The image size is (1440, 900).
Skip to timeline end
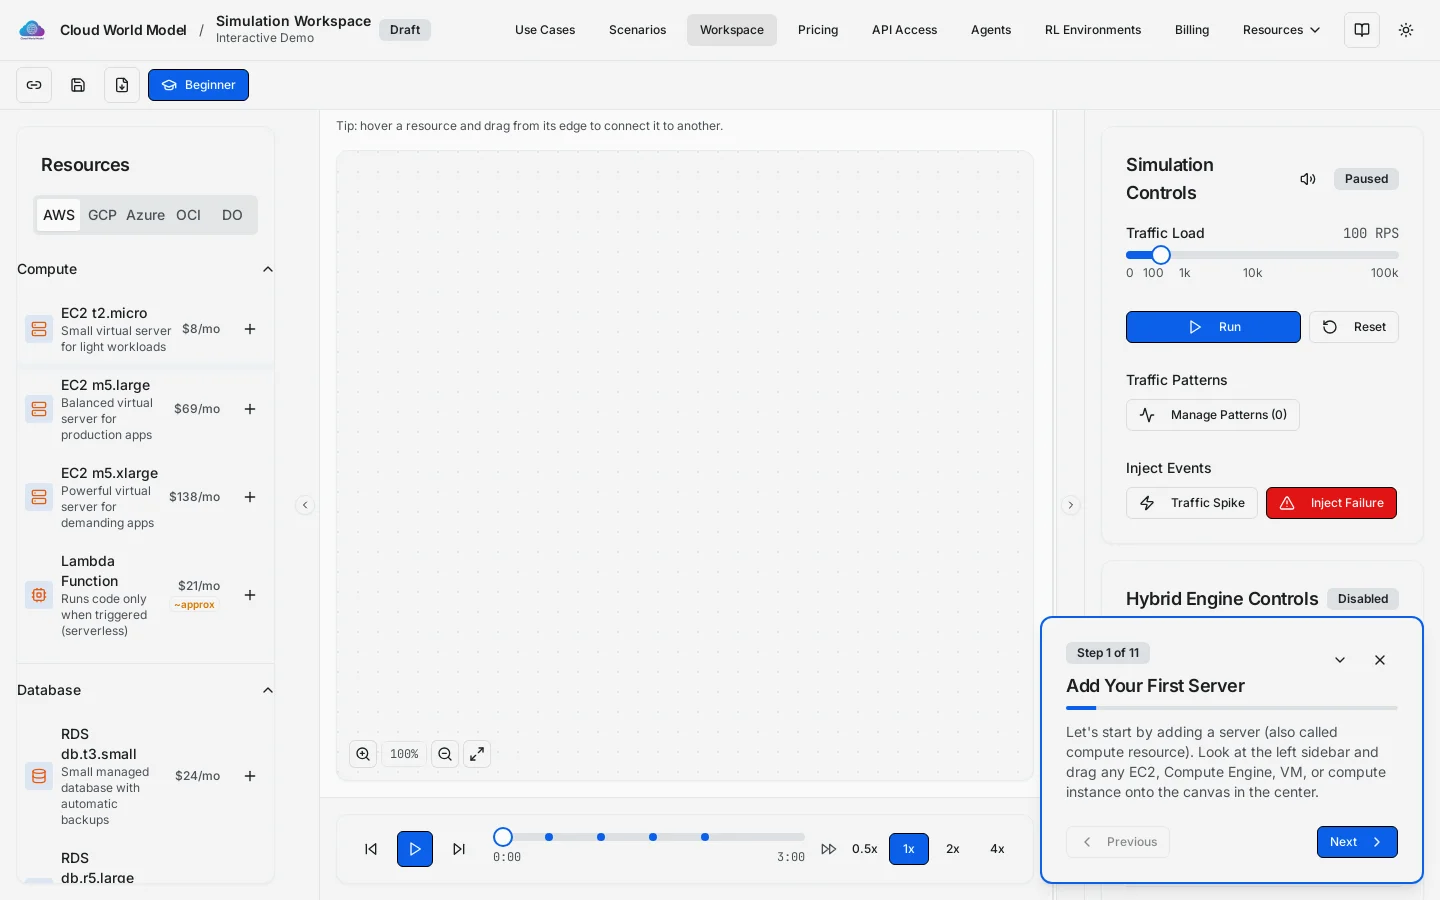tap(459, 849)
